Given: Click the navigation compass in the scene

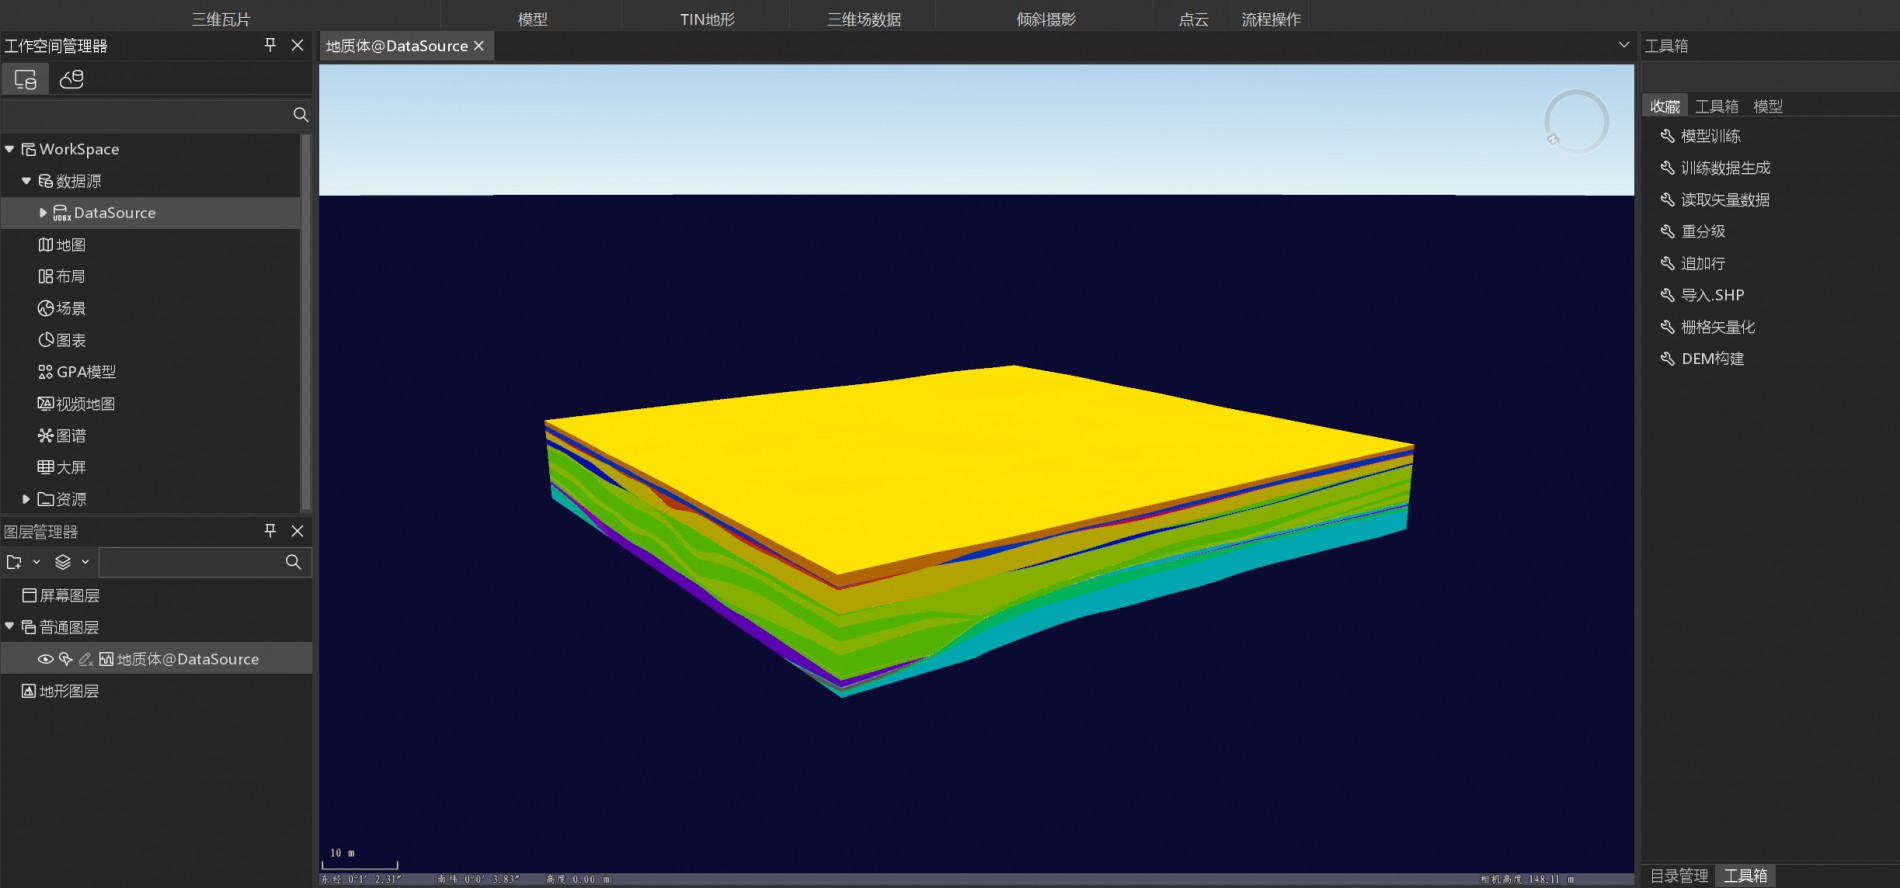Looking at the screenshot, I should click(x=1575, y=122).
